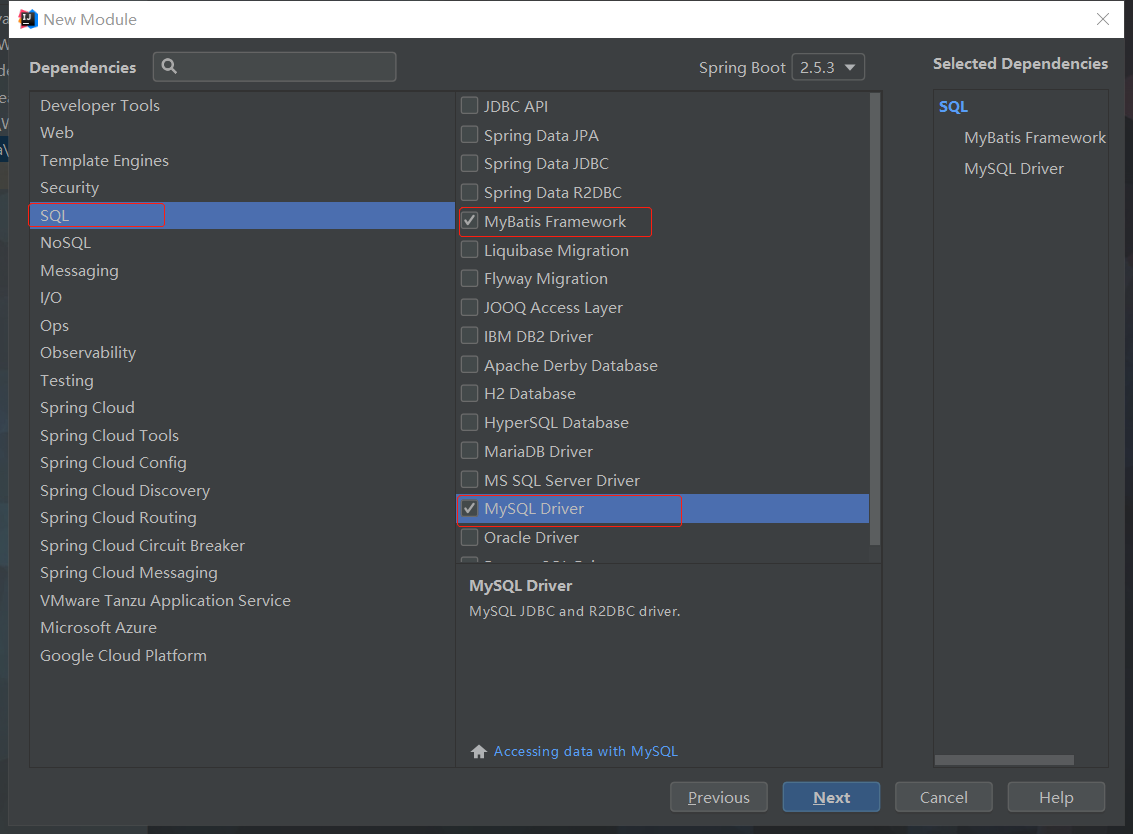Select Spring Cloud category

pos(242,408)
